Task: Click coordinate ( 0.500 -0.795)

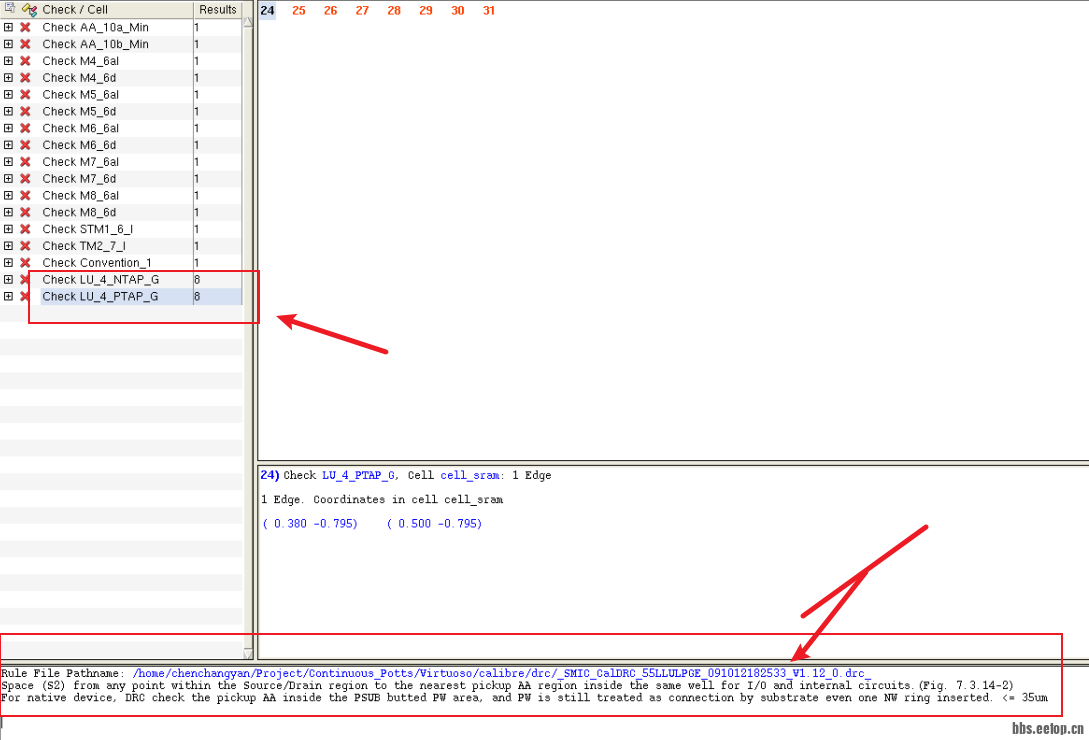Action: pos(434,523)
